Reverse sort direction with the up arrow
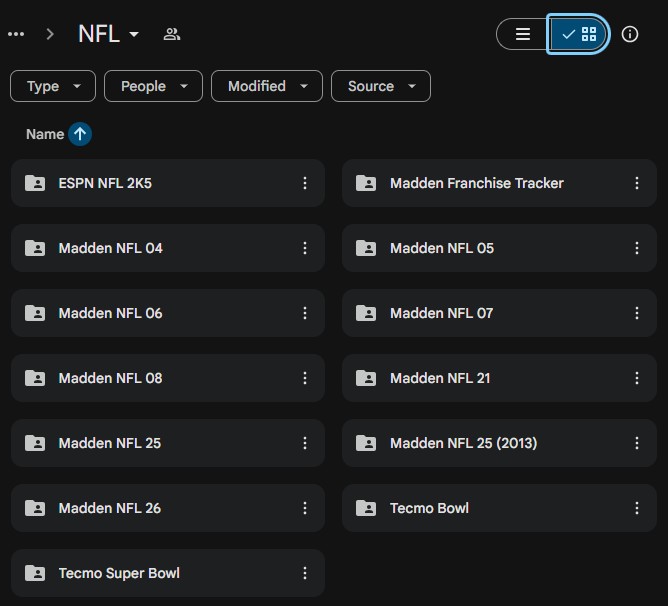Image resolution: width=668 pixels, height=606 pixels. click(80, 134)
